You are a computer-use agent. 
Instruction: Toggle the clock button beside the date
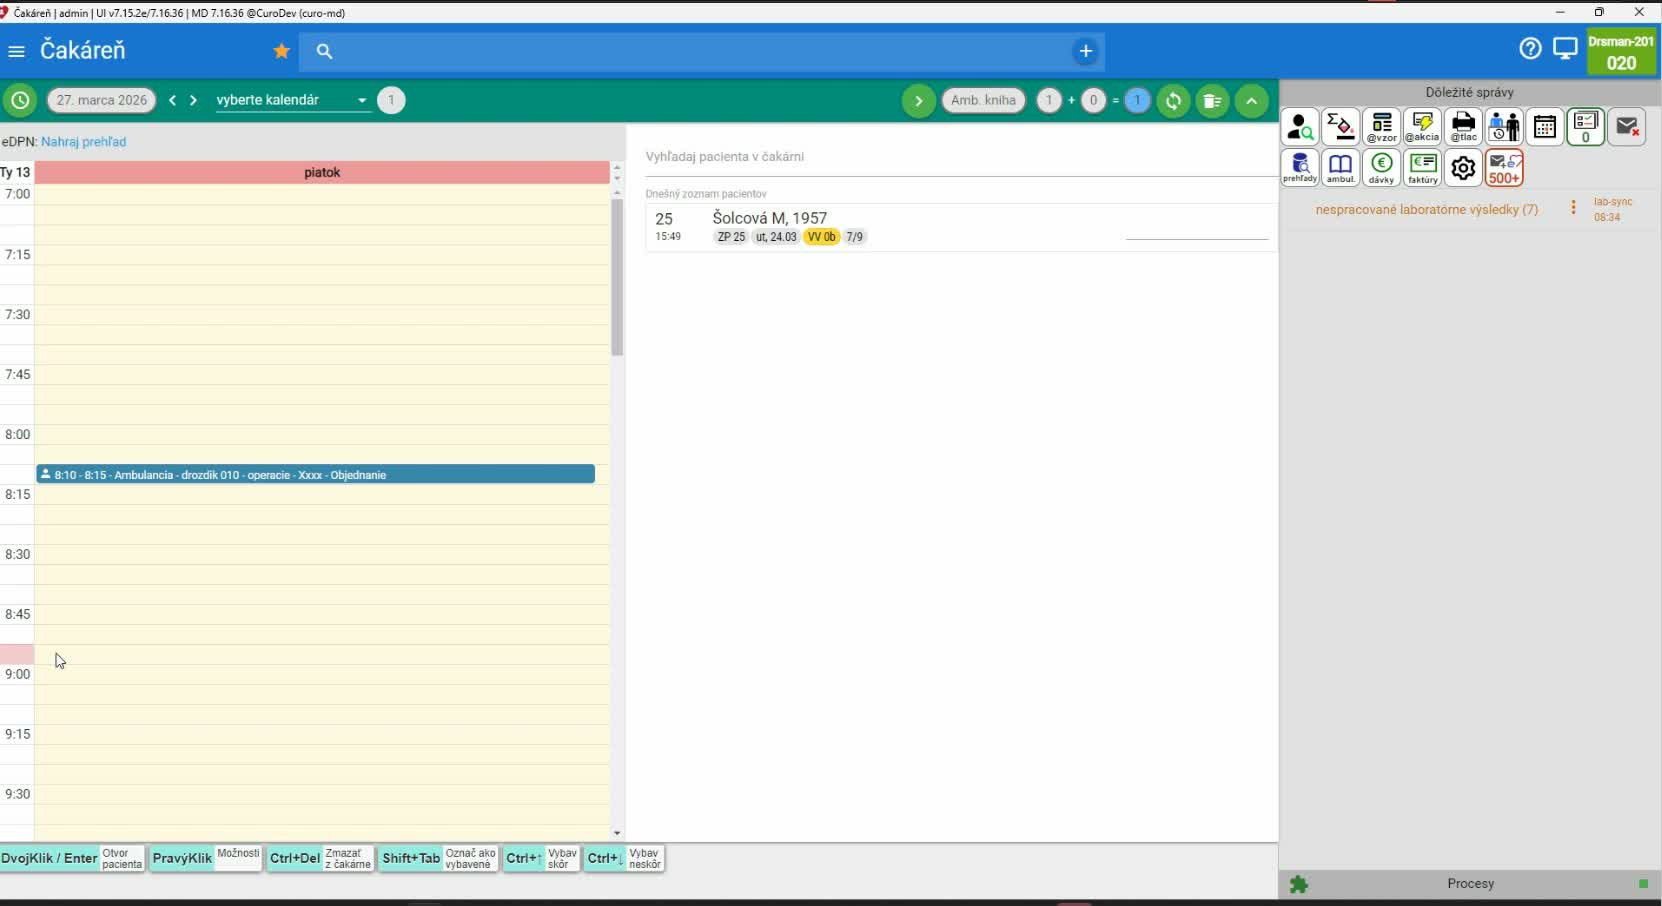[20, 100]
